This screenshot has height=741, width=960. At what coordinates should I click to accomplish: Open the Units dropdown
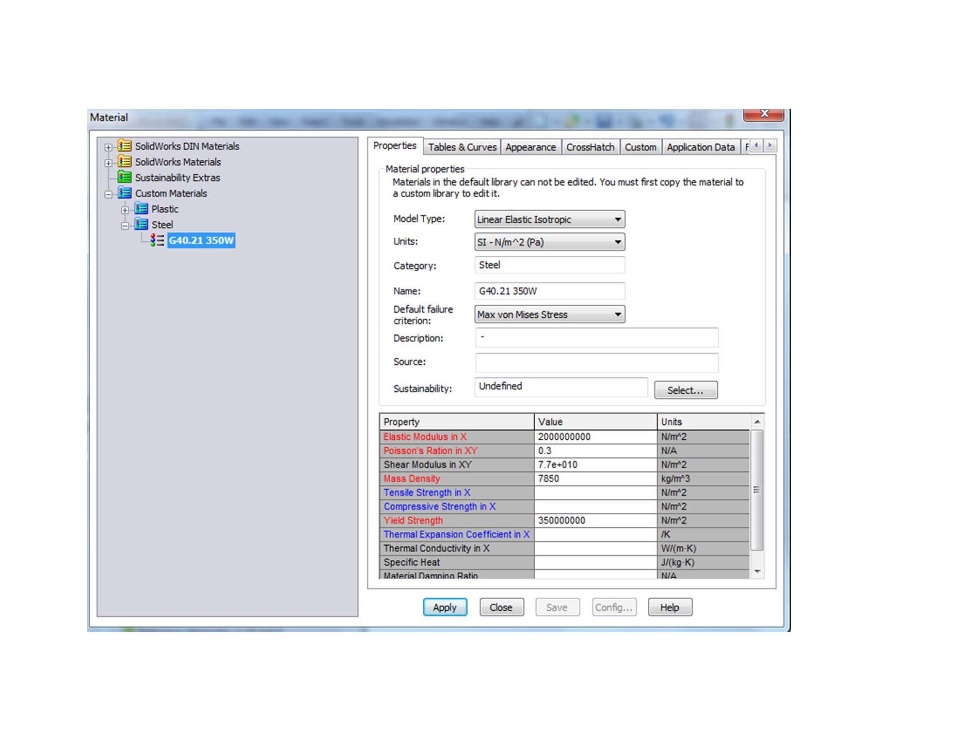click(549, 242)
